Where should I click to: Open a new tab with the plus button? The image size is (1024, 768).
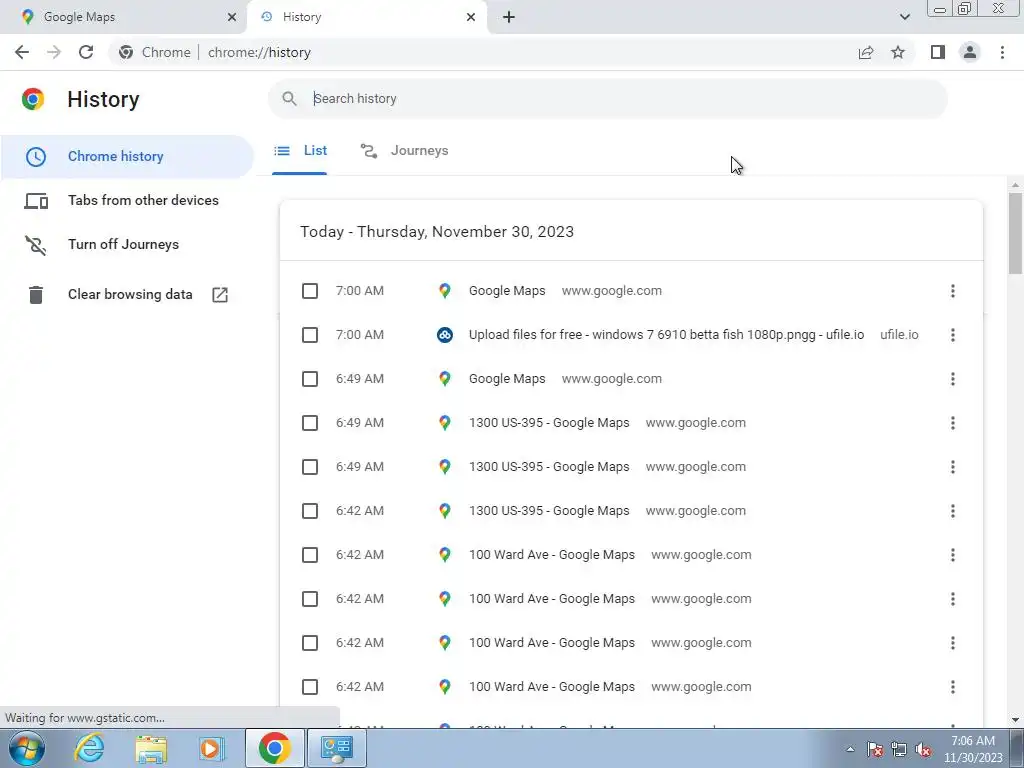click(509, 17)
